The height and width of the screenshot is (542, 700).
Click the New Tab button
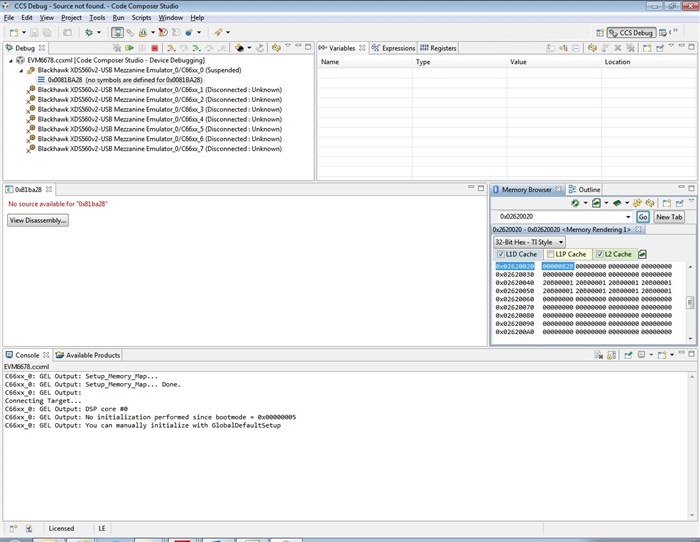coord(669,217)
